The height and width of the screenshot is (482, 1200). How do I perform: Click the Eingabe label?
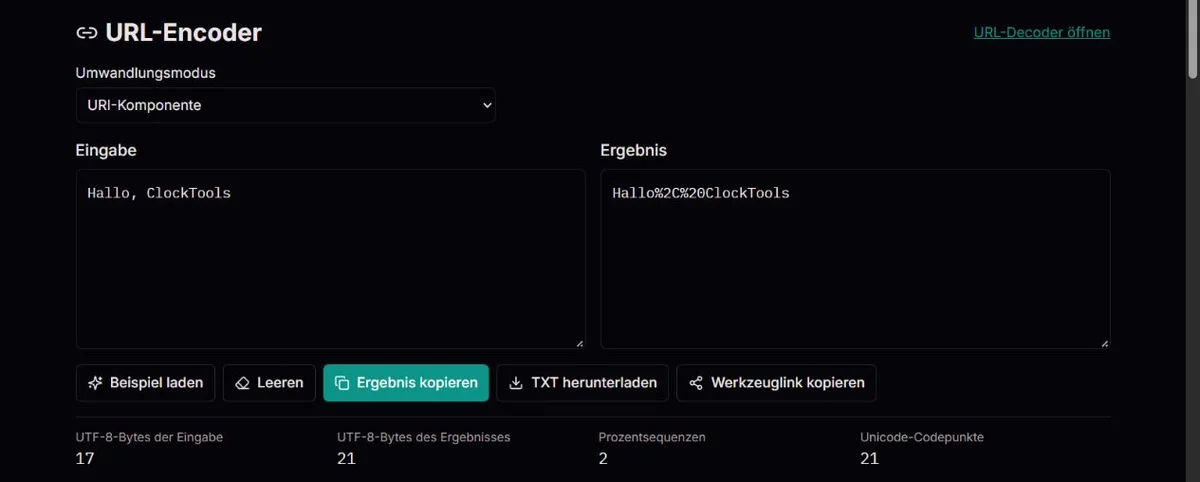[x=106, y=151]
